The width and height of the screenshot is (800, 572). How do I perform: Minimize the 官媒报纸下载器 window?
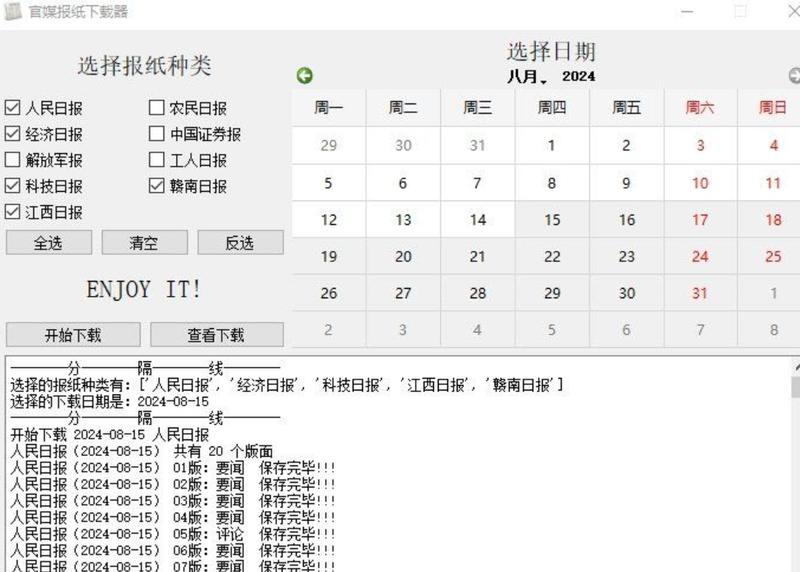(x=687, y=11)
